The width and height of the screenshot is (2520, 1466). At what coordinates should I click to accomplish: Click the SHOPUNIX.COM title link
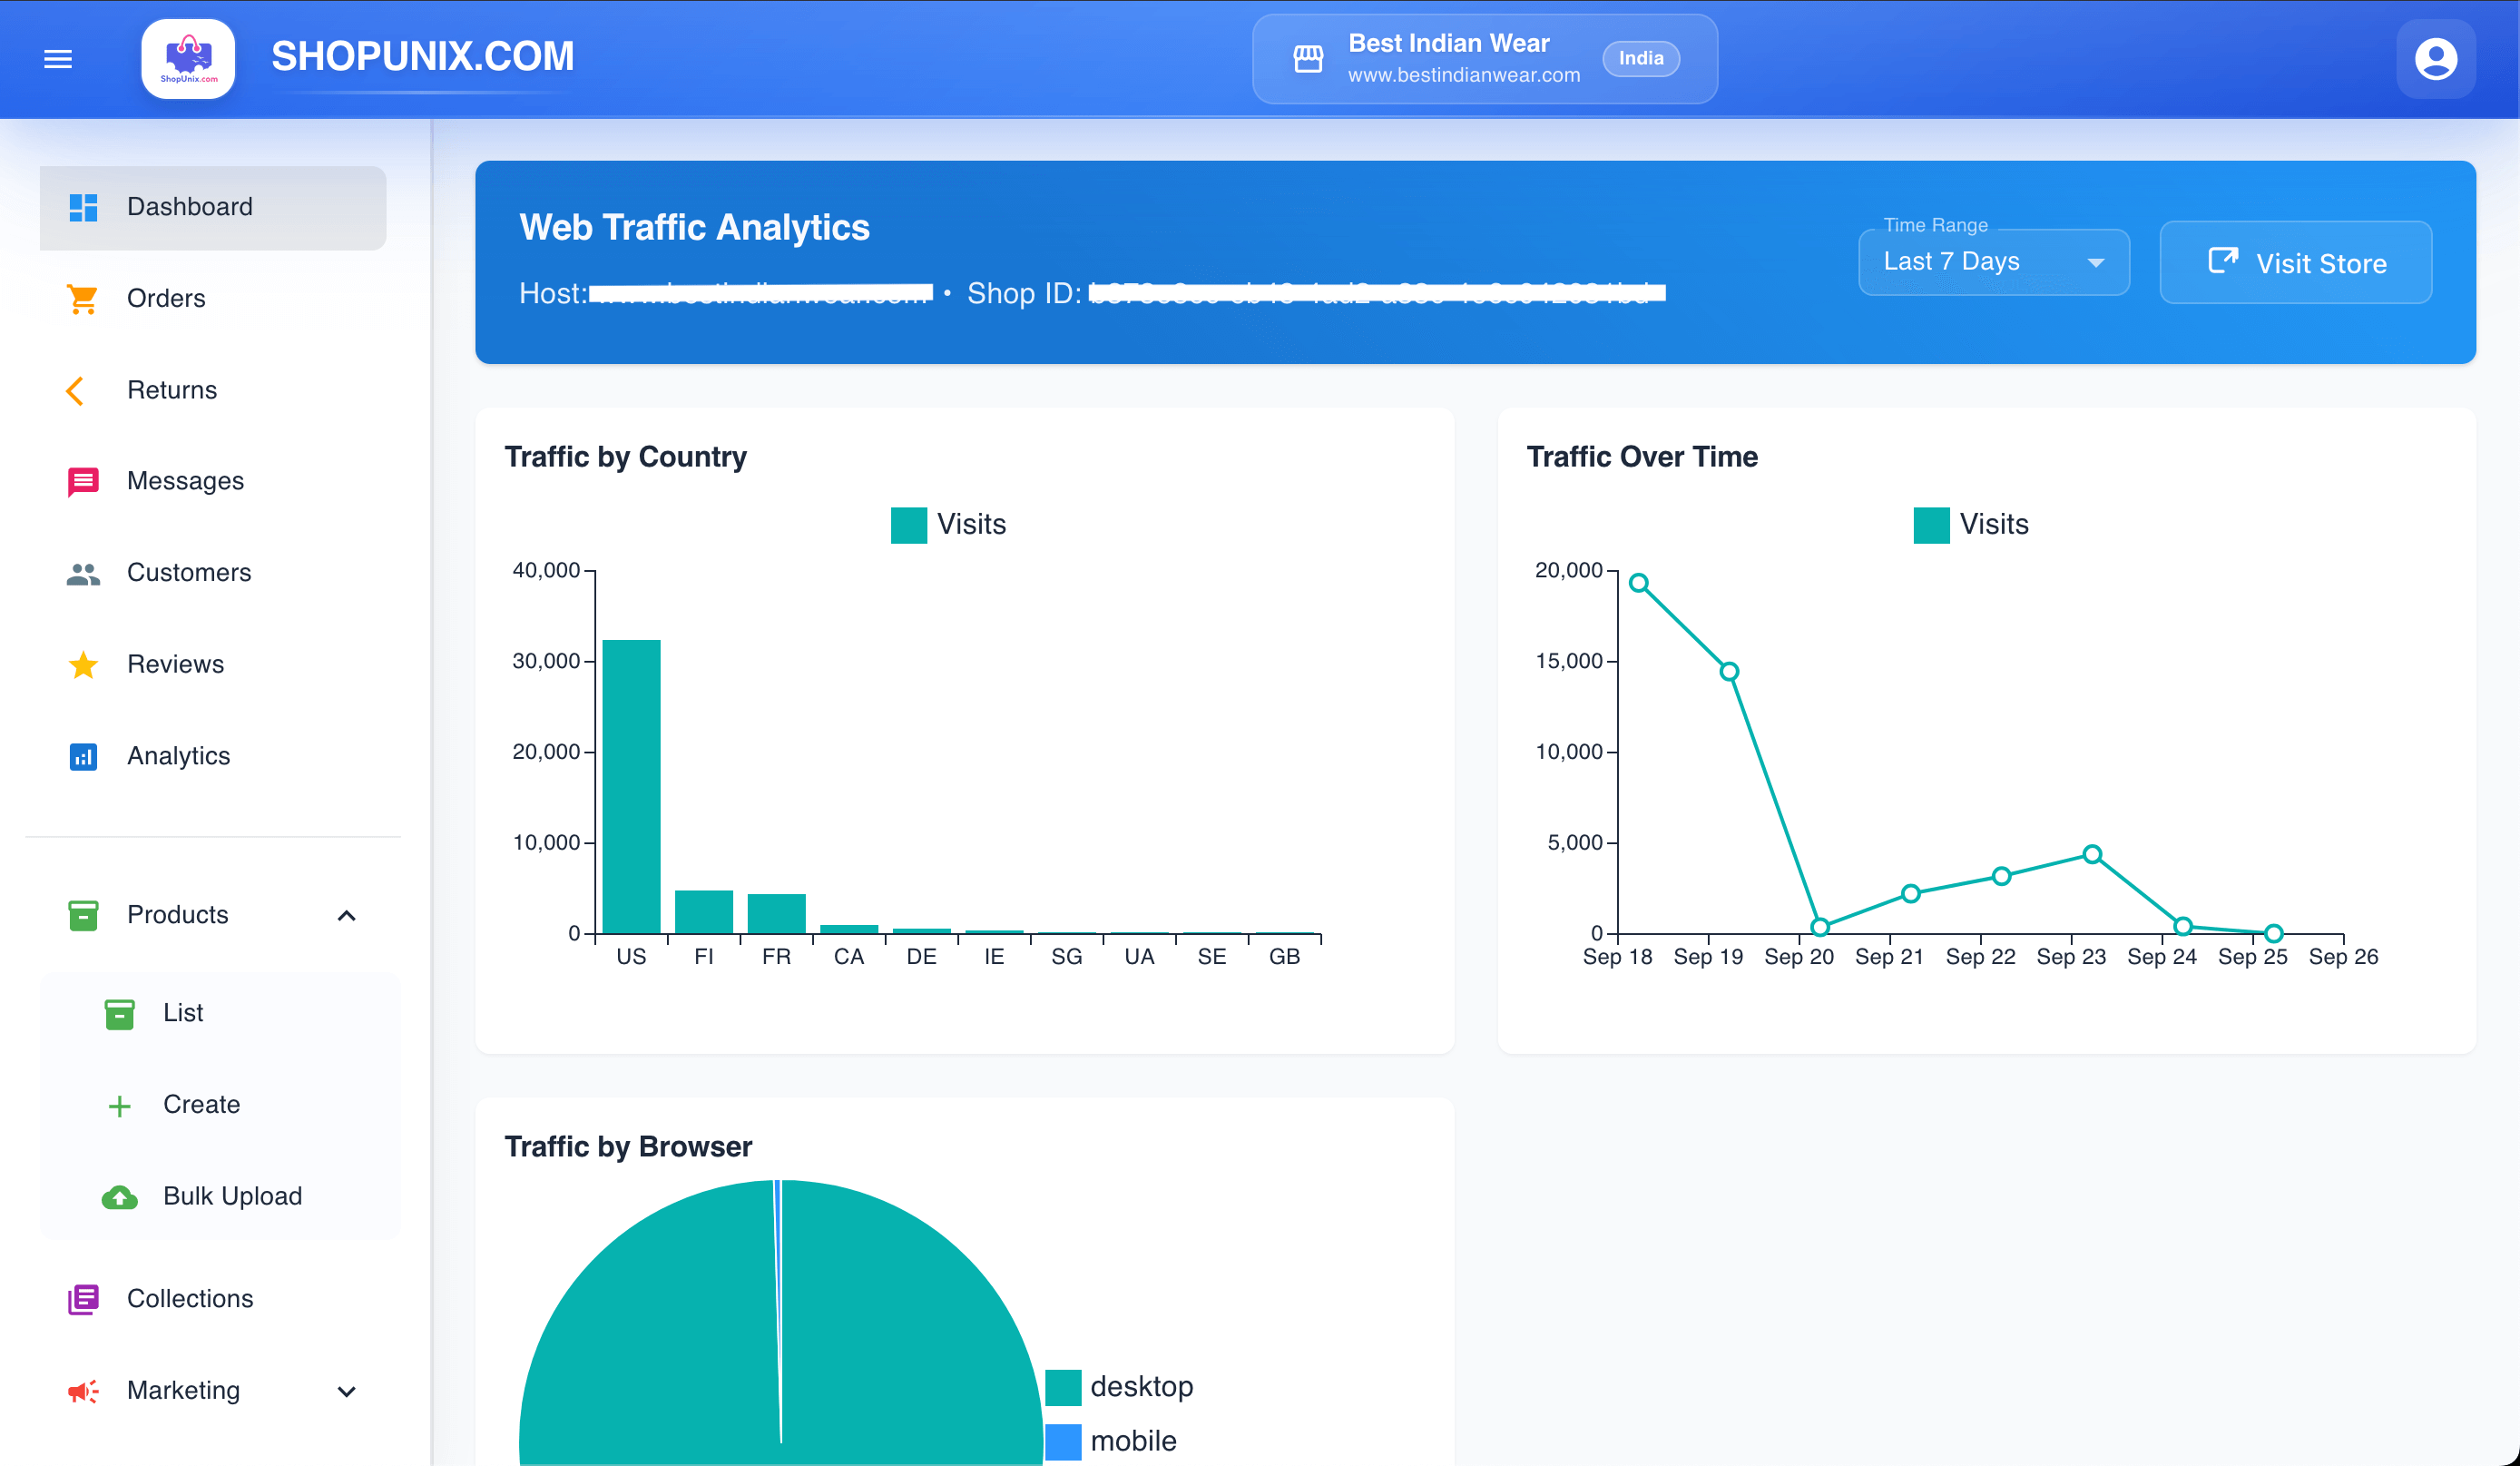(423, 57)
